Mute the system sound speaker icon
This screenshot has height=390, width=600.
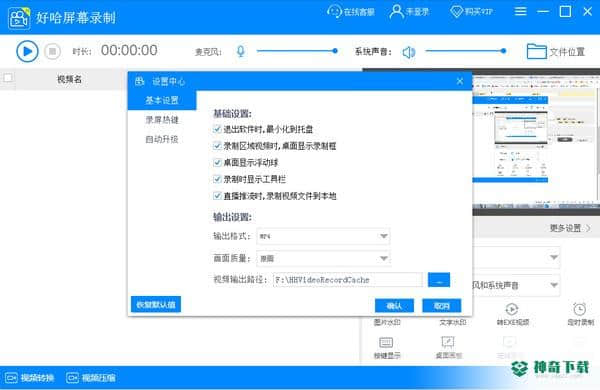409,52
